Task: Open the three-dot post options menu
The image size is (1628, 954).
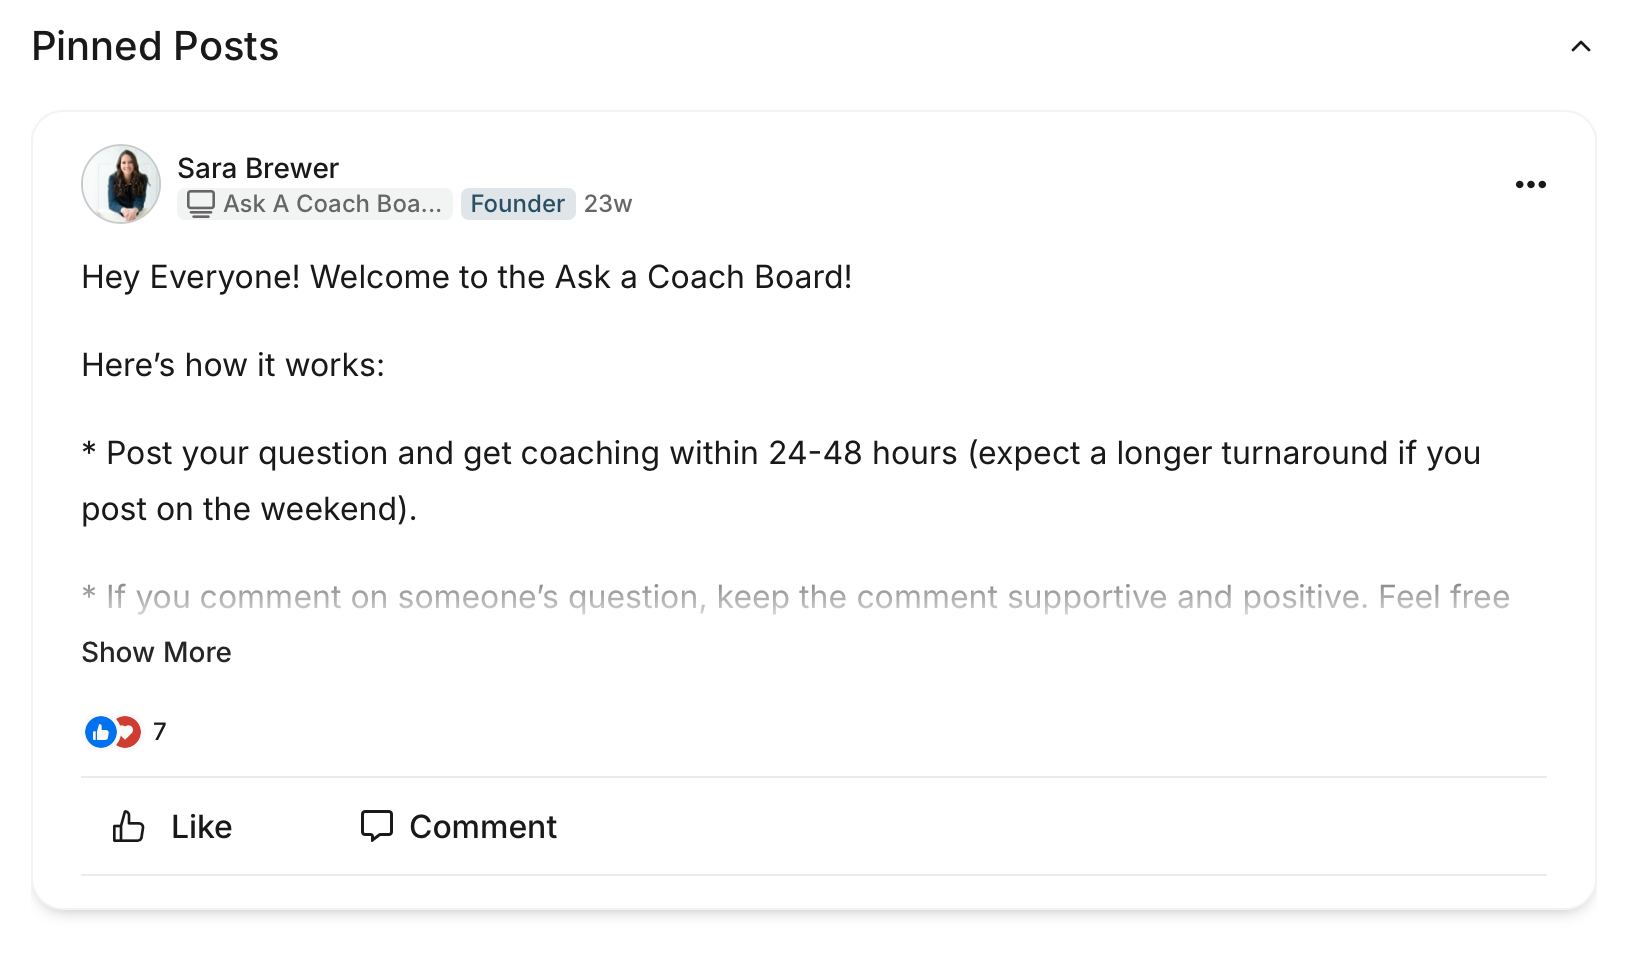Action: pyautogui.click(x=1530, y=185)
